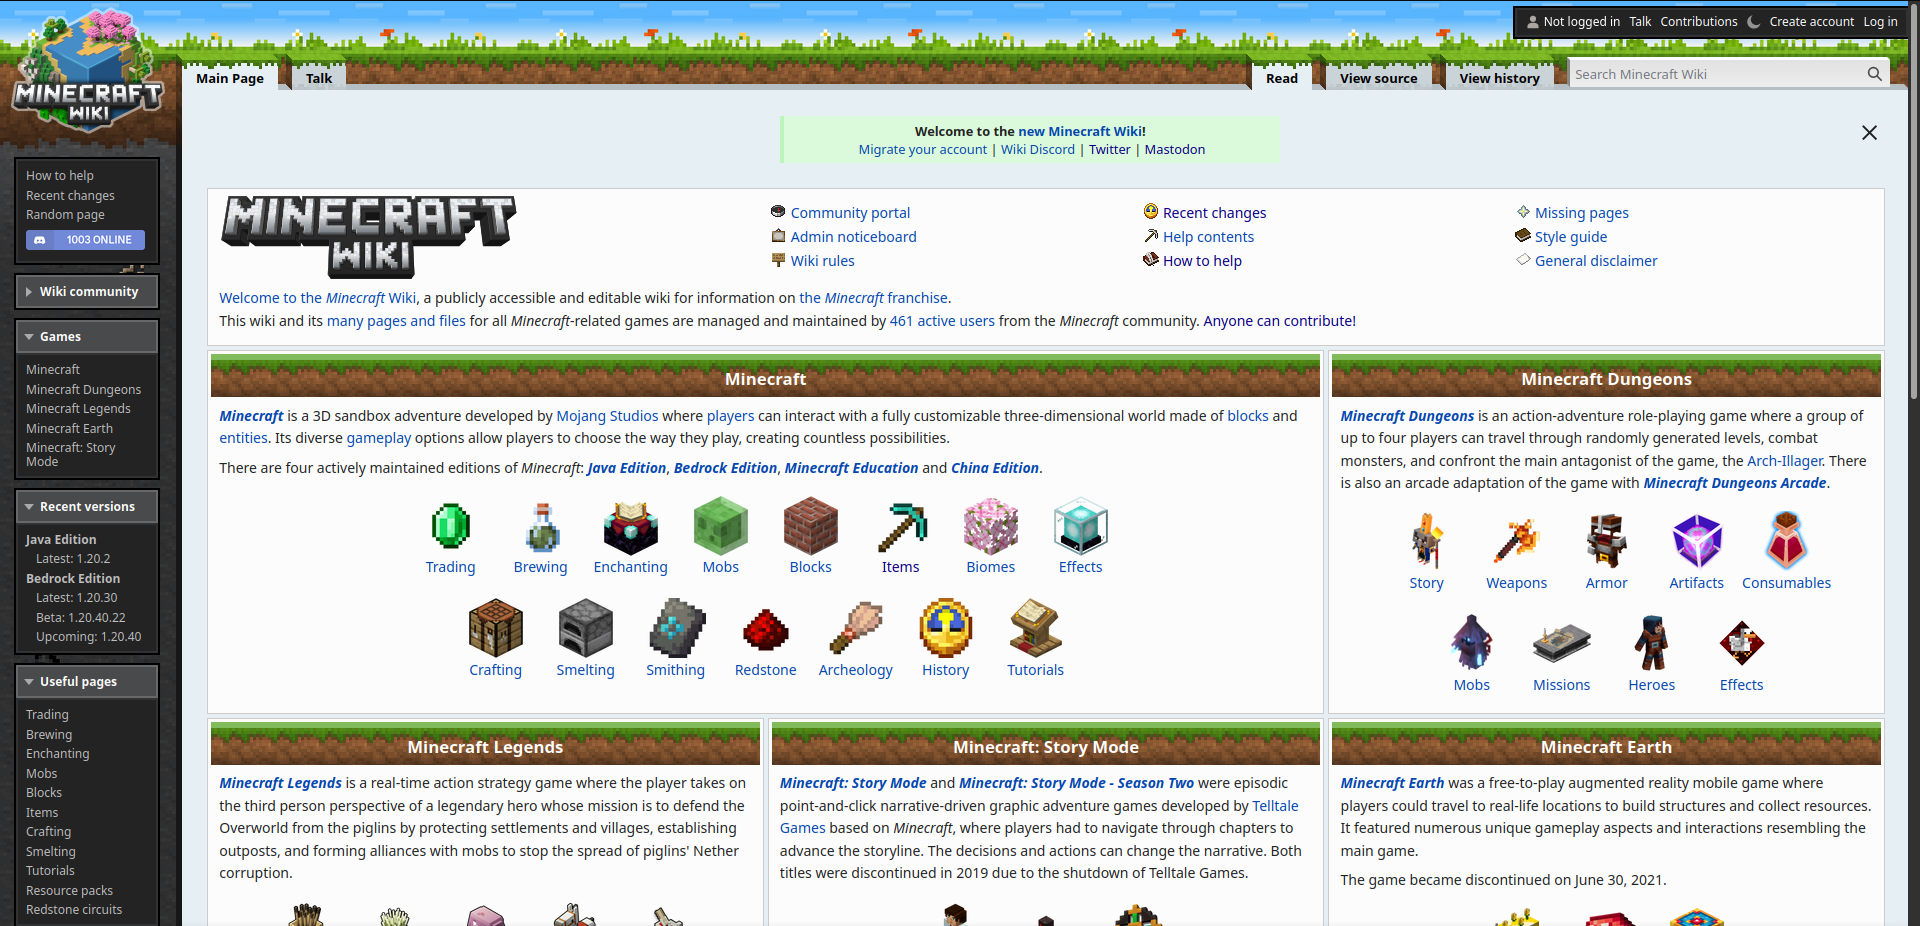Open the Dungeons Story icon
The width and height of the screenshot is (1920, 926).
tap(1427, 541)
